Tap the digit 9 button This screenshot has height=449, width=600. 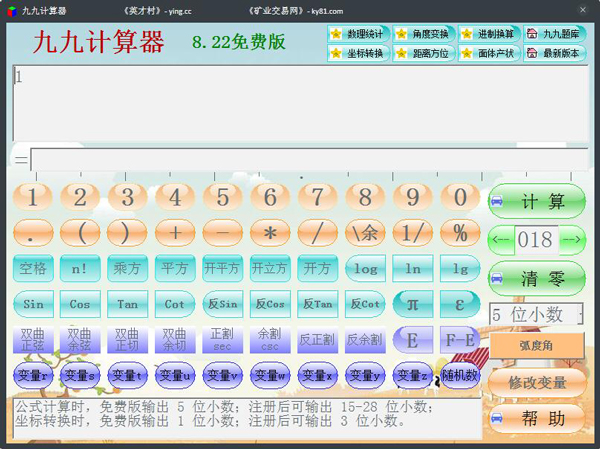point(412,197)
